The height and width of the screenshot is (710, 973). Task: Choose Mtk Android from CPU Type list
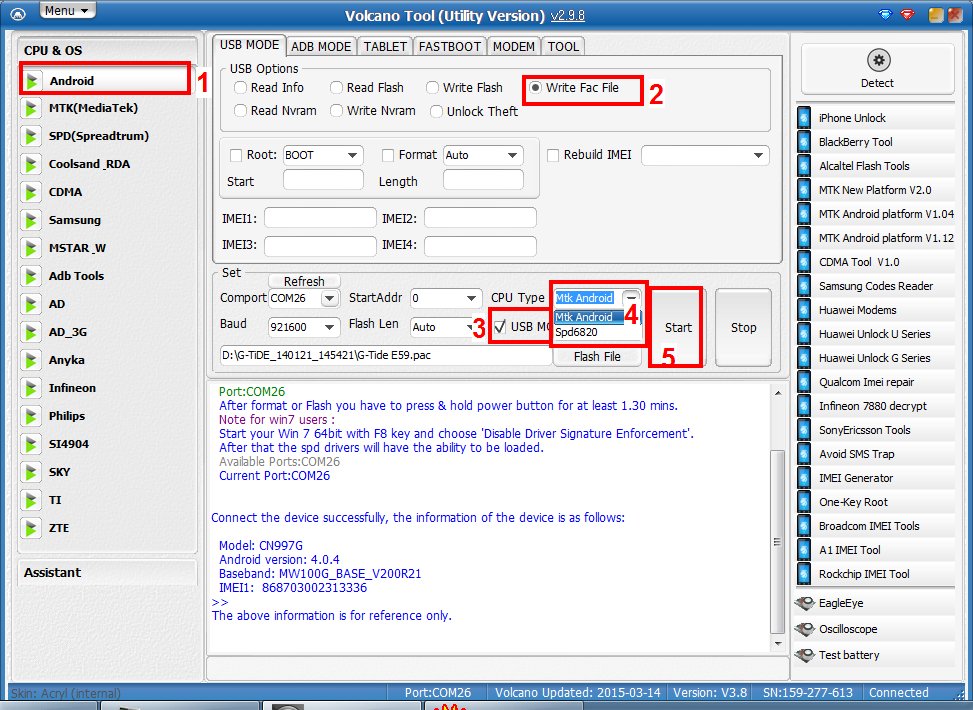tap(584, 317)
